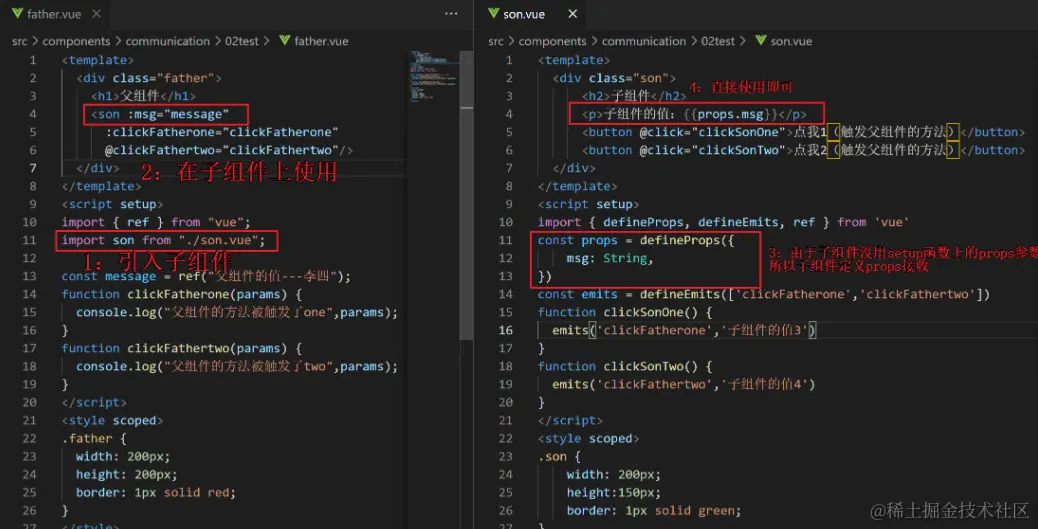Image resolution: width=1038 pixels, height=529 pixels.
Task: Click '<style scoped>' line in son.vue
Action: tap(589, 438)
